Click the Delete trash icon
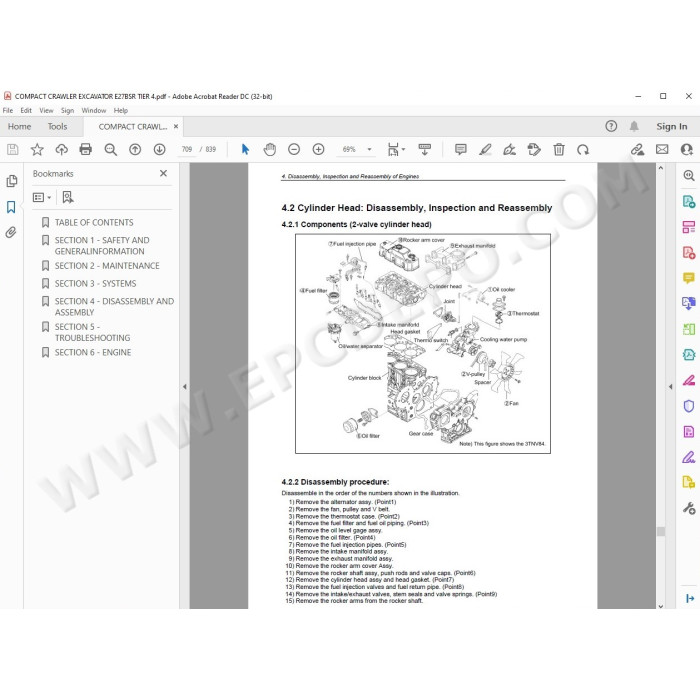The image size is (700, 700). (559, 150)
